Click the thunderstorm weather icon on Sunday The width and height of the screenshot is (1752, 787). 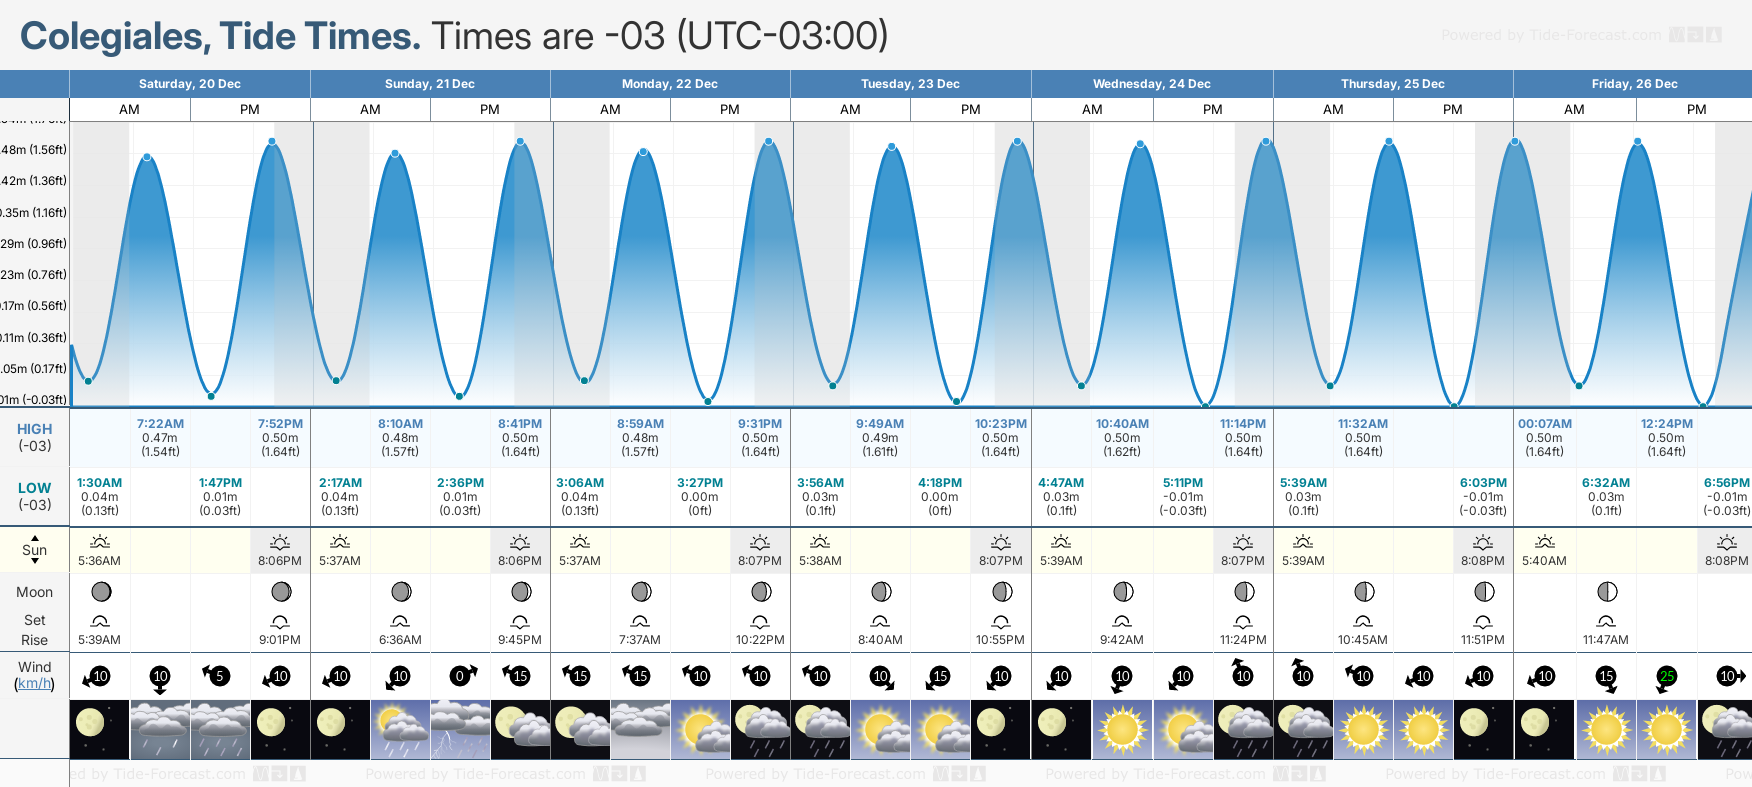(x=460, y=730)
